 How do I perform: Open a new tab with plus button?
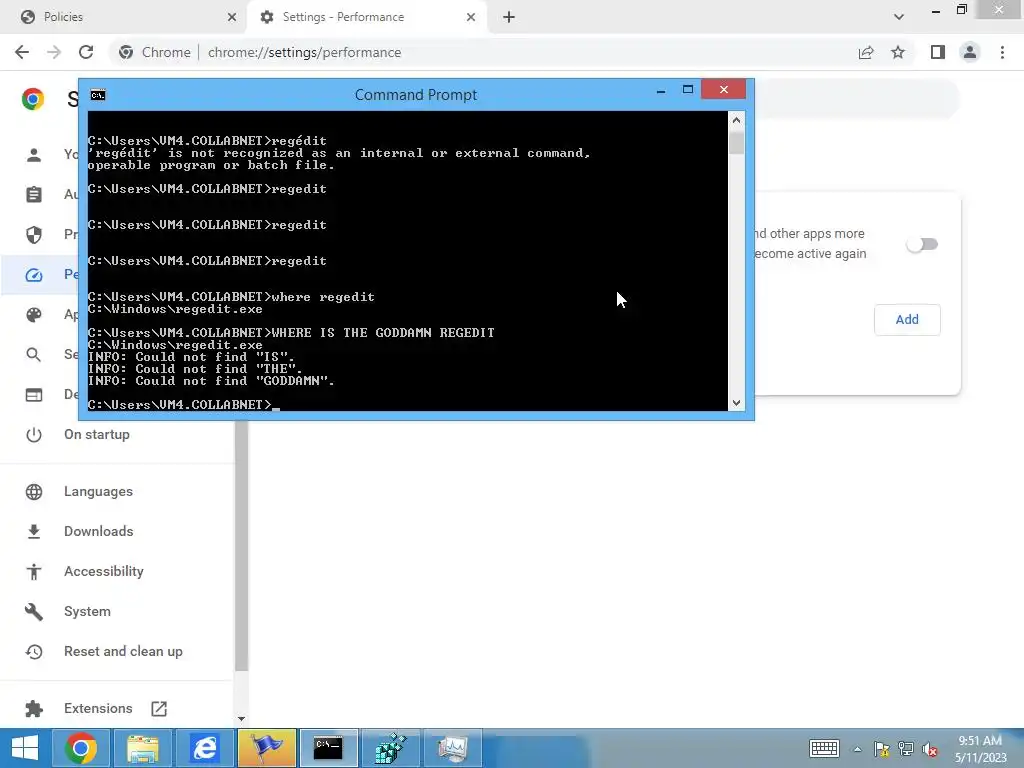(x=509, y=17)
